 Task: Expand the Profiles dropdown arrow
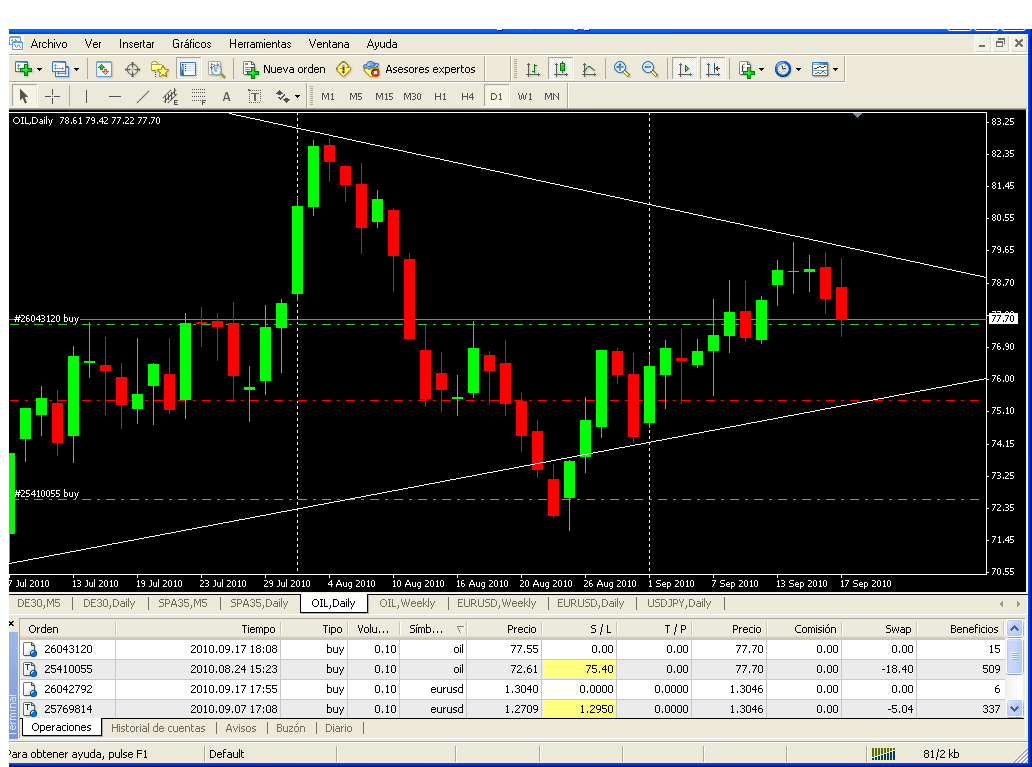(x=76, y=69)
